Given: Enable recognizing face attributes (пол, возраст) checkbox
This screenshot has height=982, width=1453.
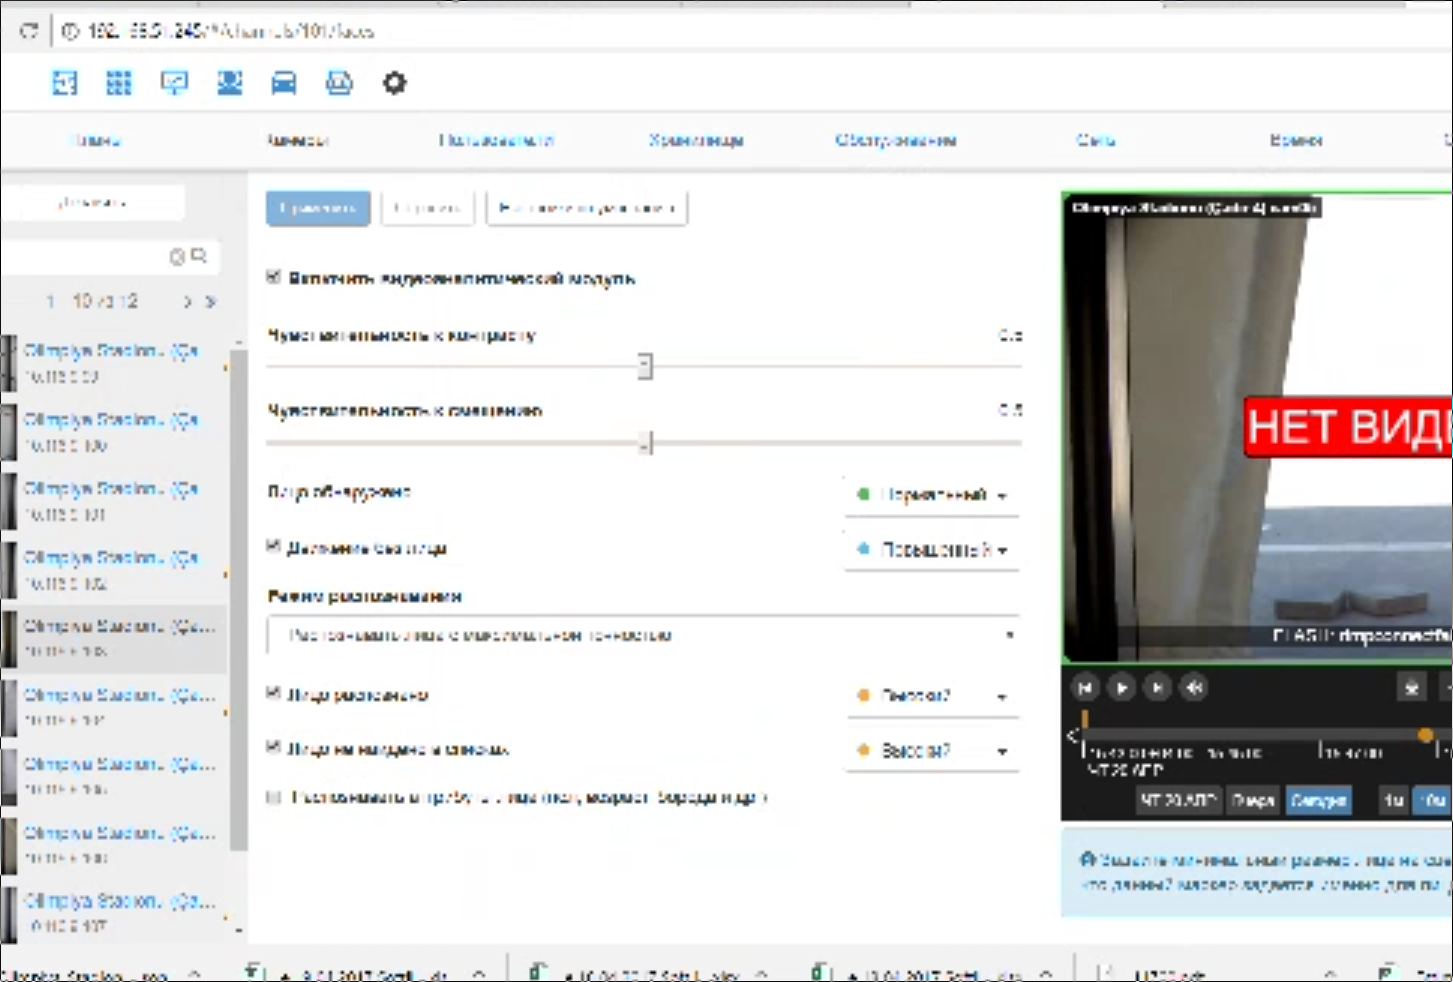Looking at the screenshot, I should coord(273,797).
